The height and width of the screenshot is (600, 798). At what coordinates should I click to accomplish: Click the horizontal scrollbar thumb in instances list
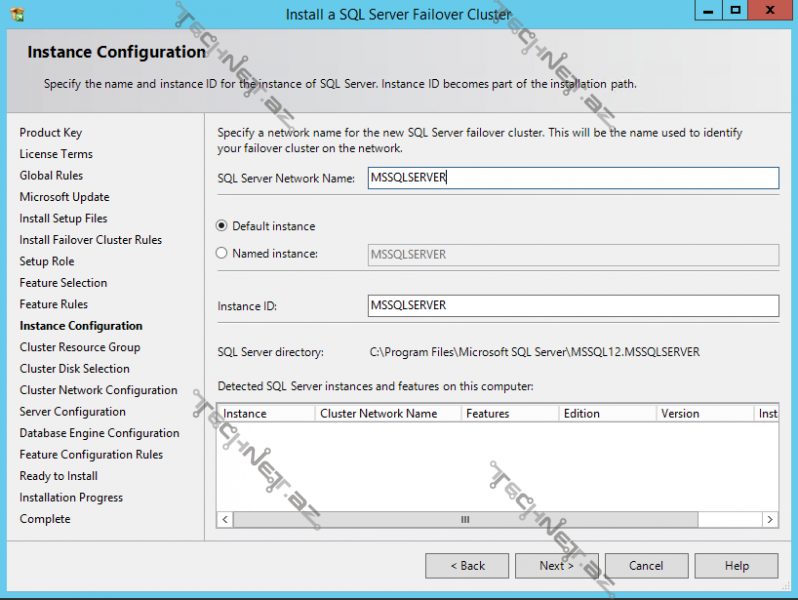465,520
